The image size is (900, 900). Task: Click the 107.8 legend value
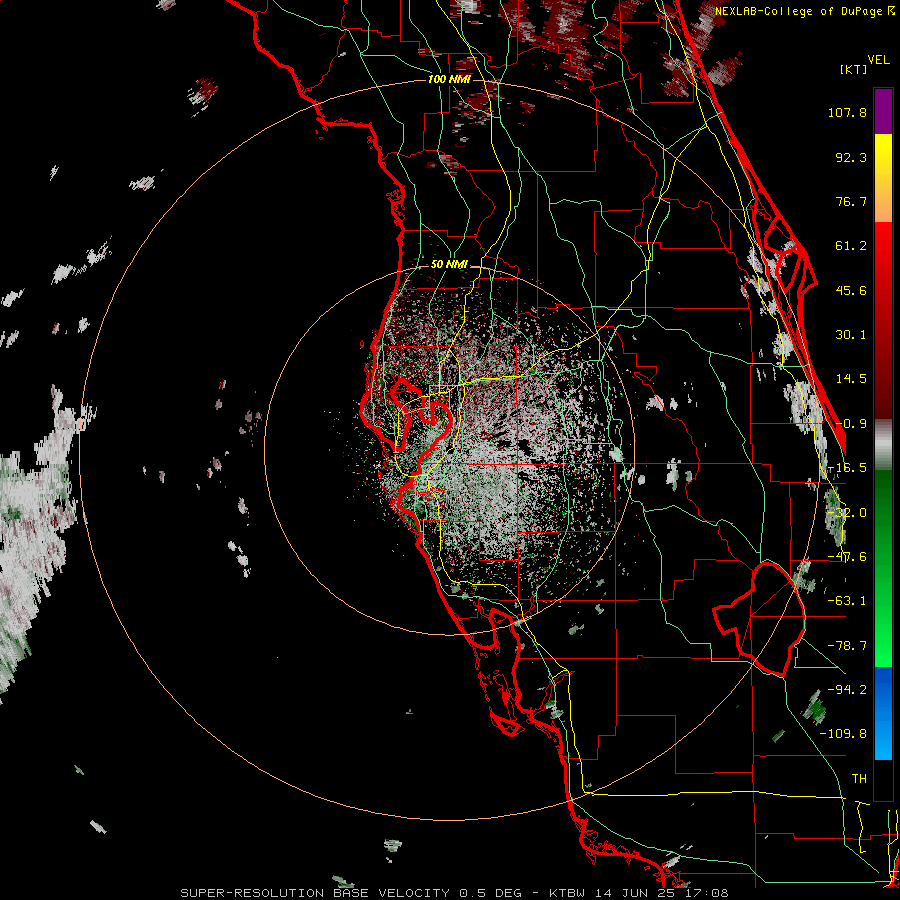point(847,112)
